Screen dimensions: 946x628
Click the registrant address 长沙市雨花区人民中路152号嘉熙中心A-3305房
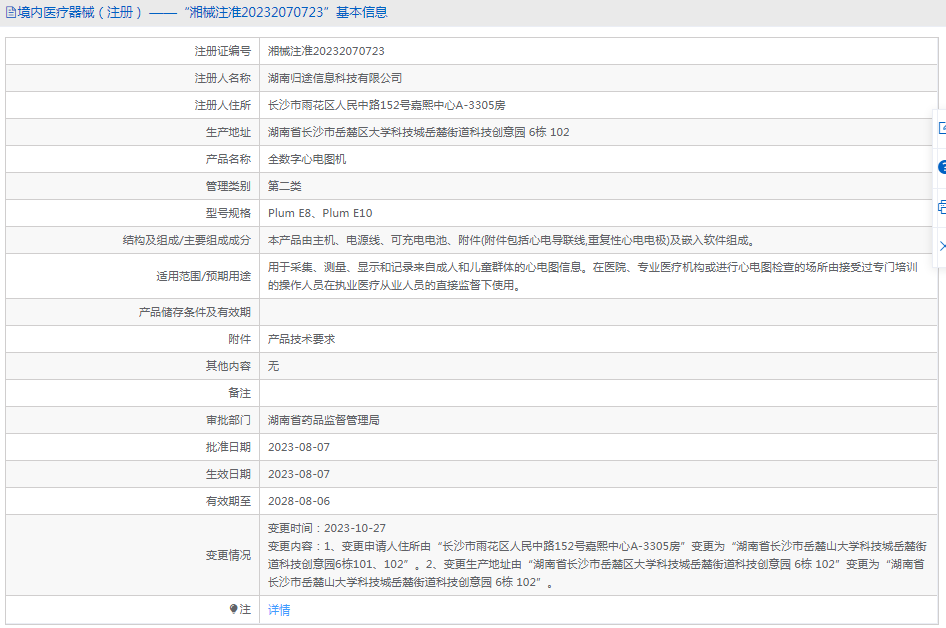pos(387,106)
